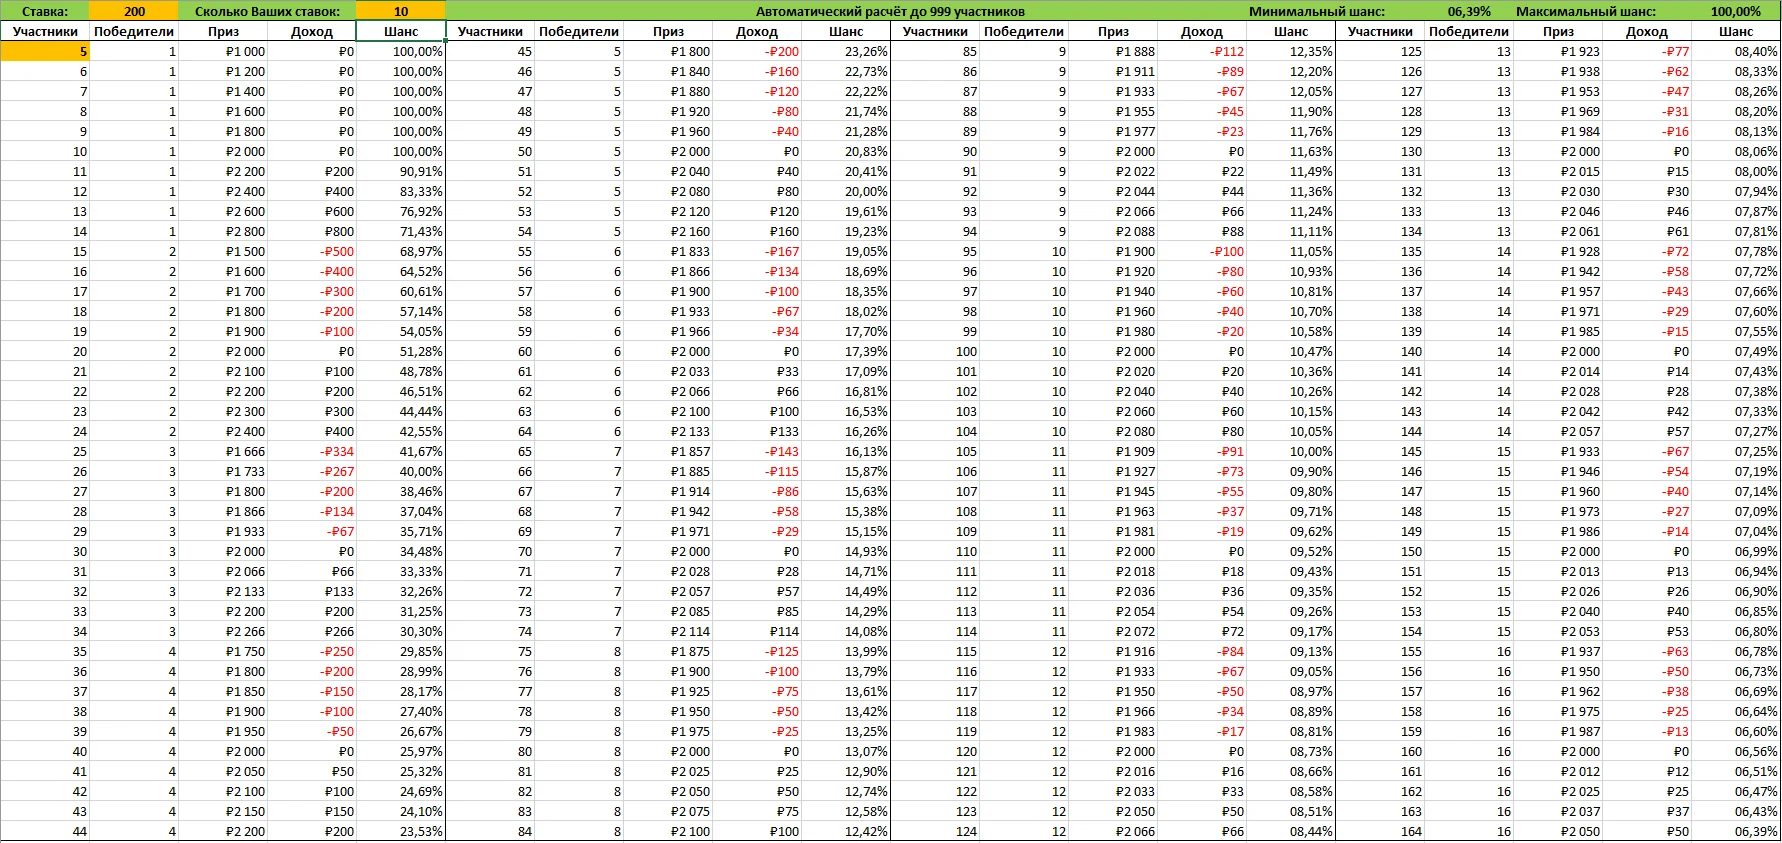Image resolution: width=1782 pixels, height=843 pixels.
Task: Click the 'Максимальный шанс:' label
Action: 1586,11
